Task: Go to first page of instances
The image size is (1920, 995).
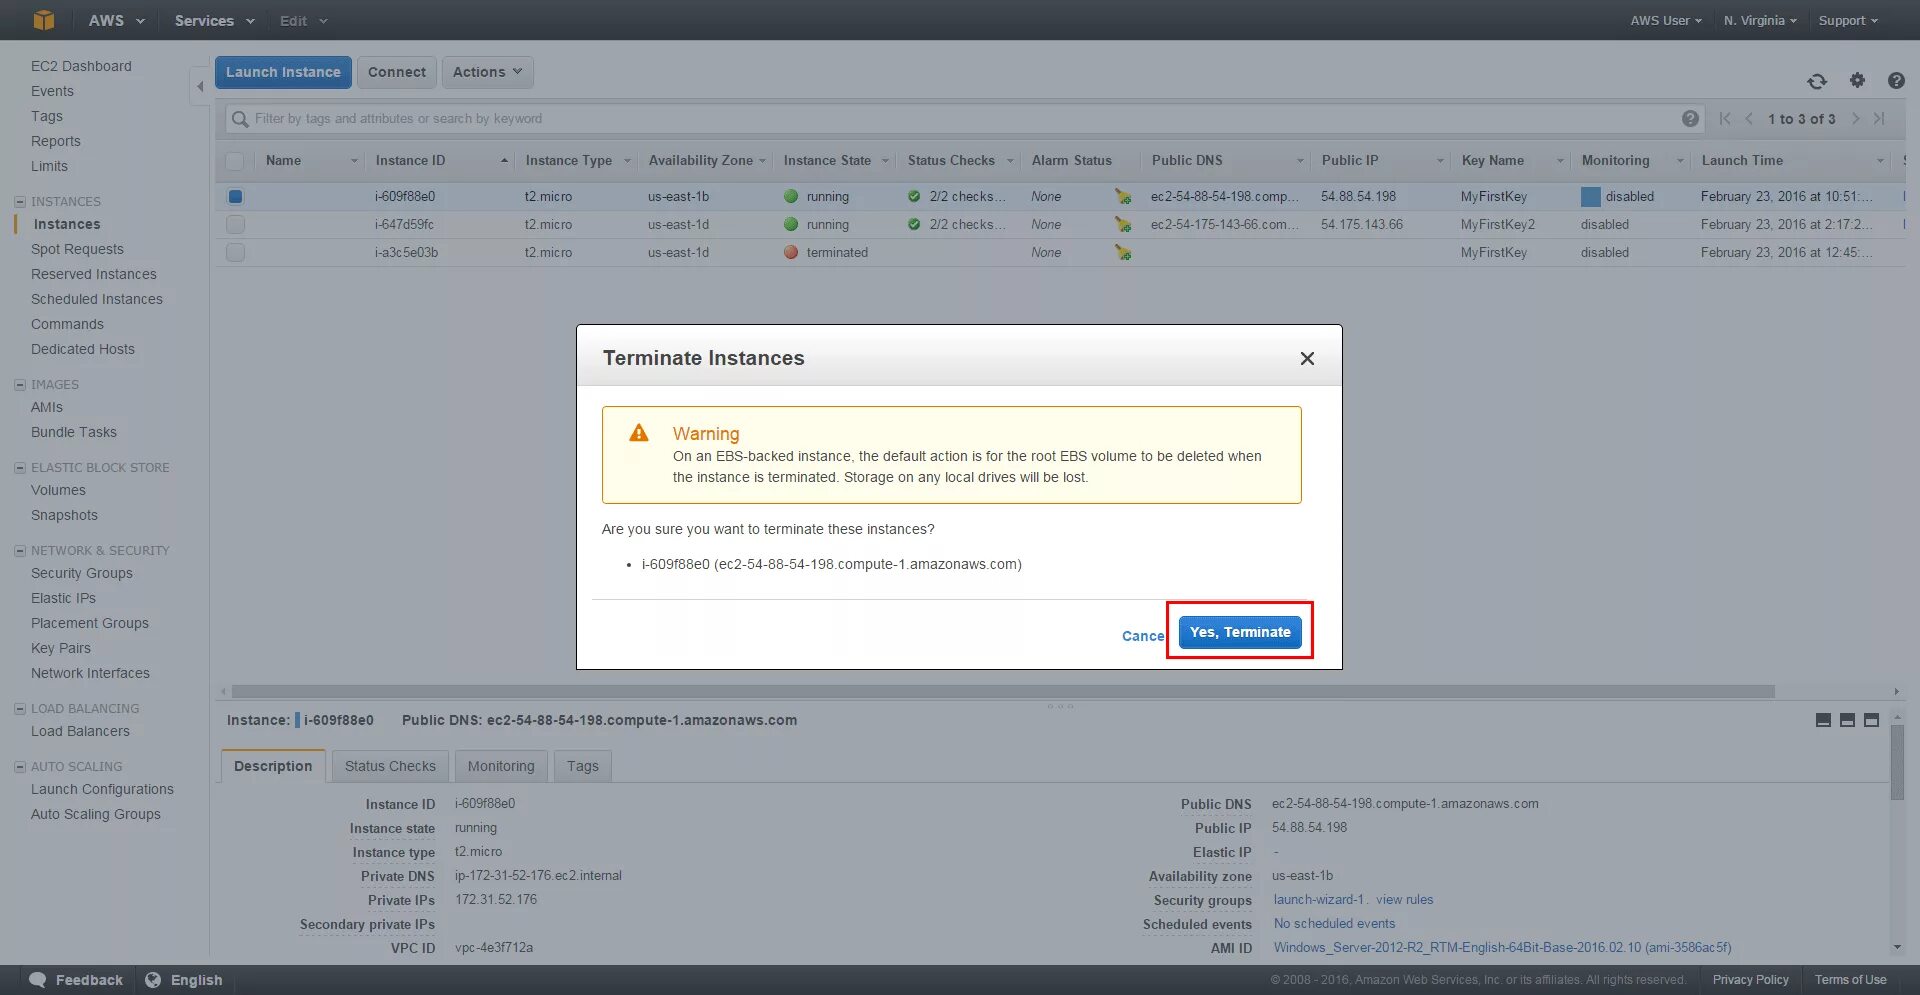Action: 1725,118
